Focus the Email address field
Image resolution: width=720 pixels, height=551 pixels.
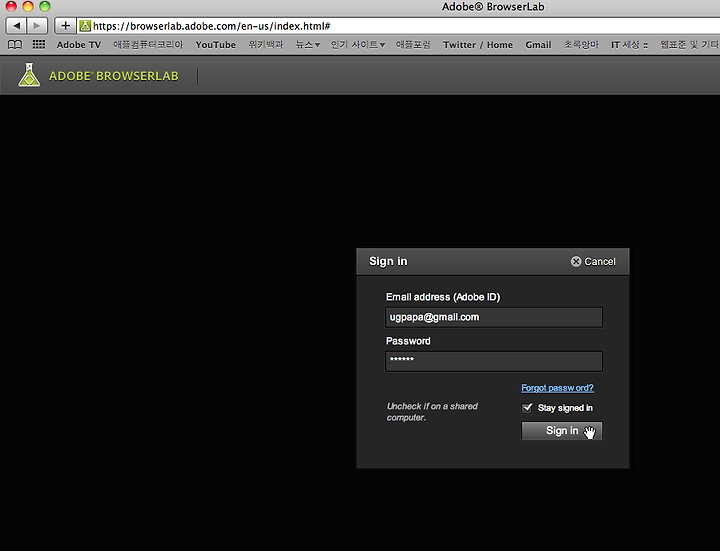[x=494, y=317]
